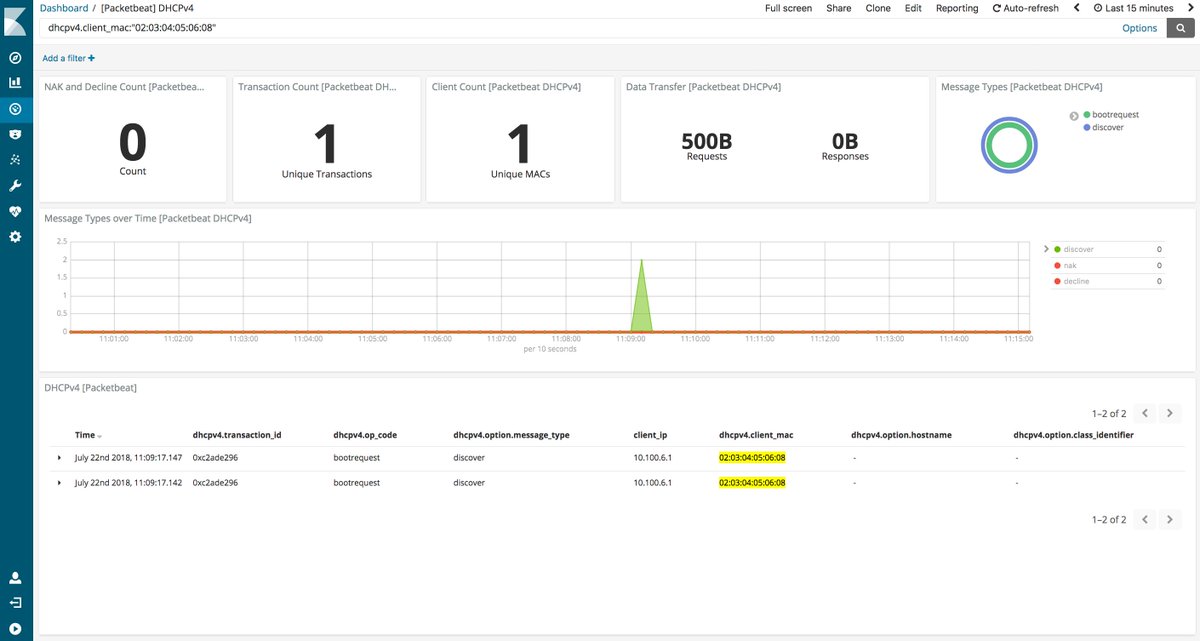Click the decline legend color dot
This screenshot has height=641, width=1200.
coord(1057,282)
